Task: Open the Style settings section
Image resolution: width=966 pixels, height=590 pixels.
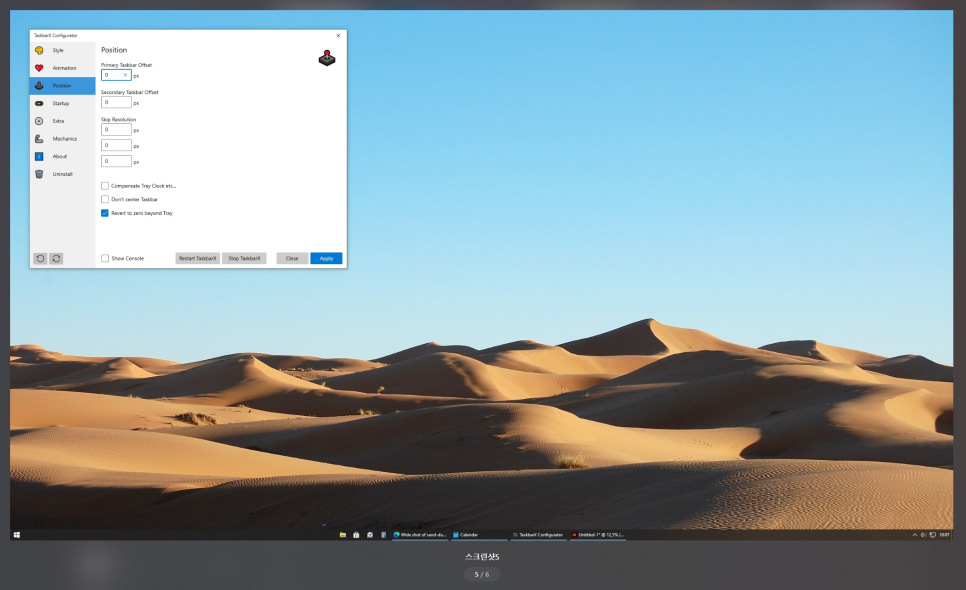Action: 58,50
